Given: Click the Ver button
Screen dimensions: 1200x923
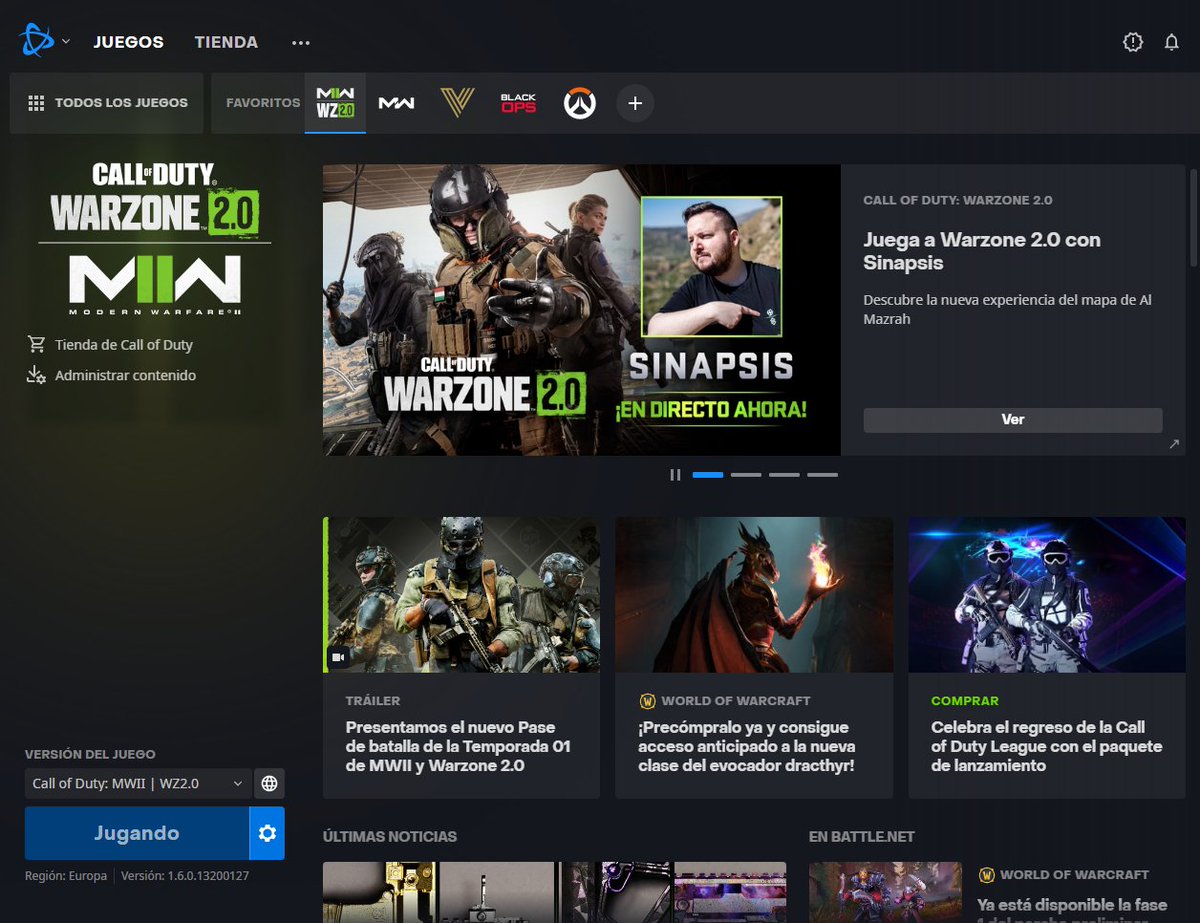Looking at the screenshot, I should (1013, 420).
